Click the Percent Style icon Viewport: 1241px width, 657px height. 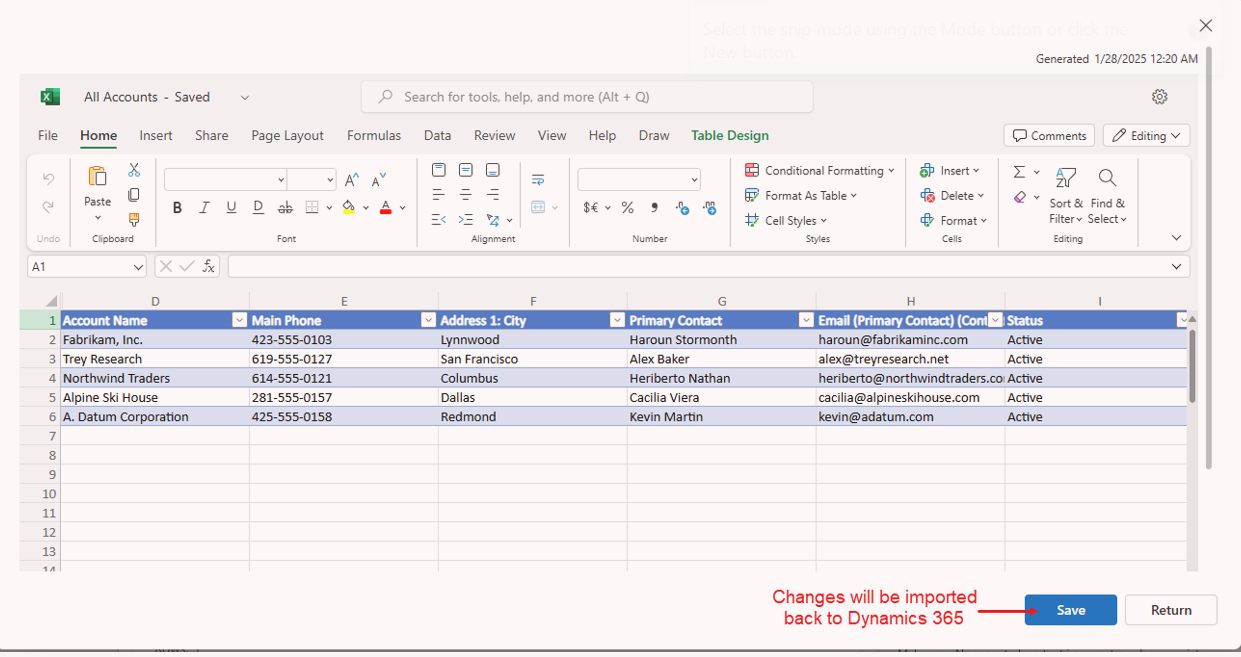(x=628, y=207)
